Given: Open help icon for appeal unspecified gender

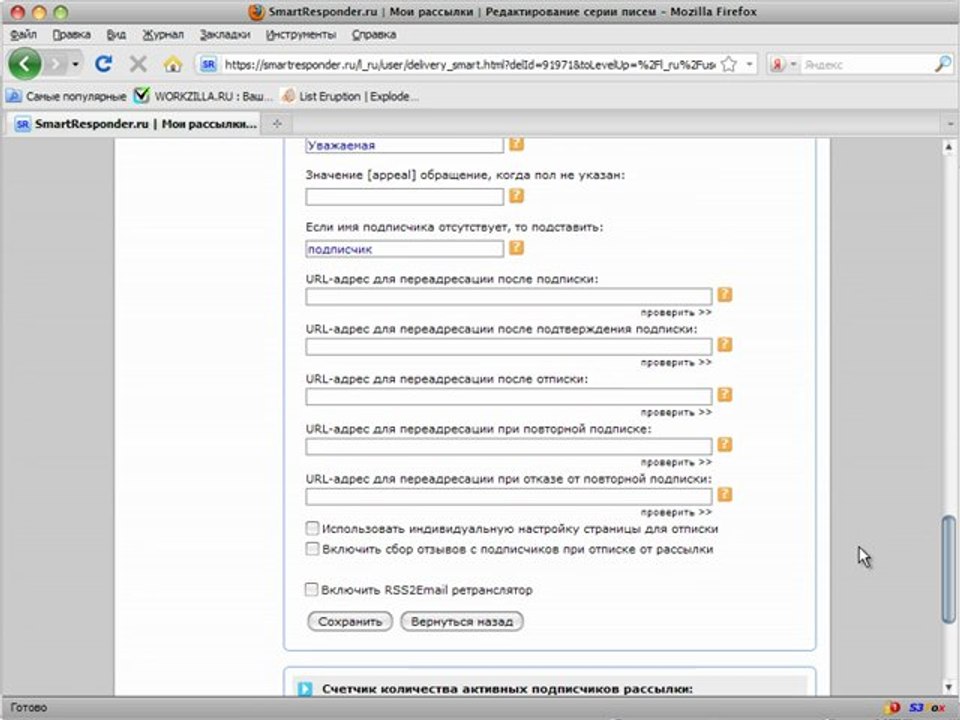Looking at the screenshot, I should click(x=517, y=195).
